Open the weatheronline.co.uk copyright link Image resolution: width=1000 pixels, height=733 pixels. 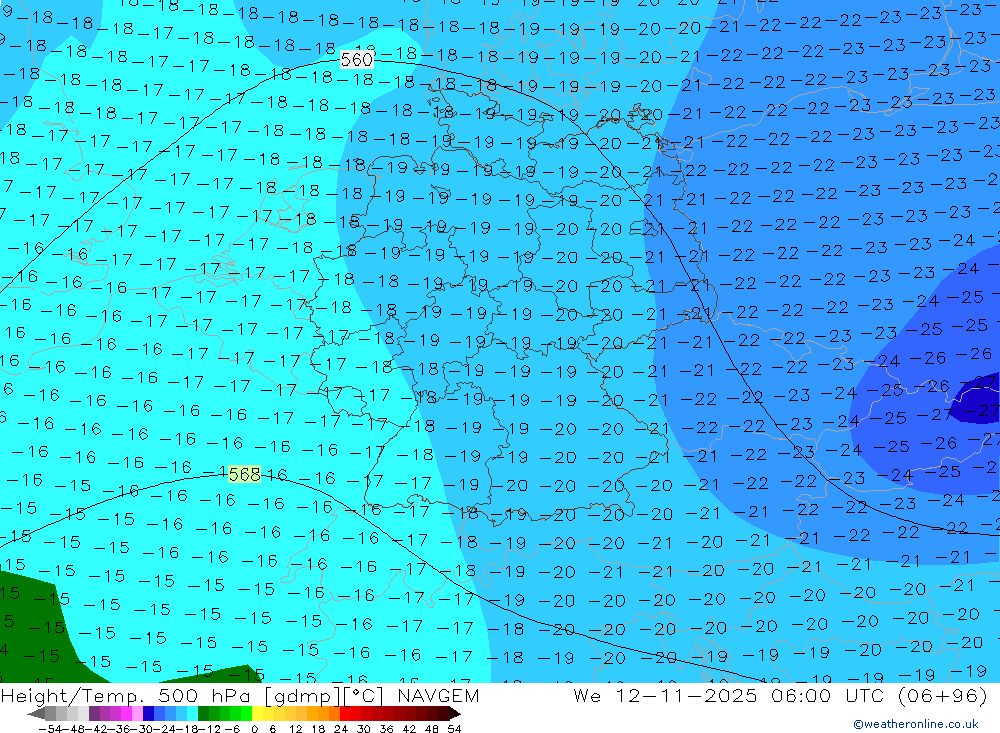915,724
